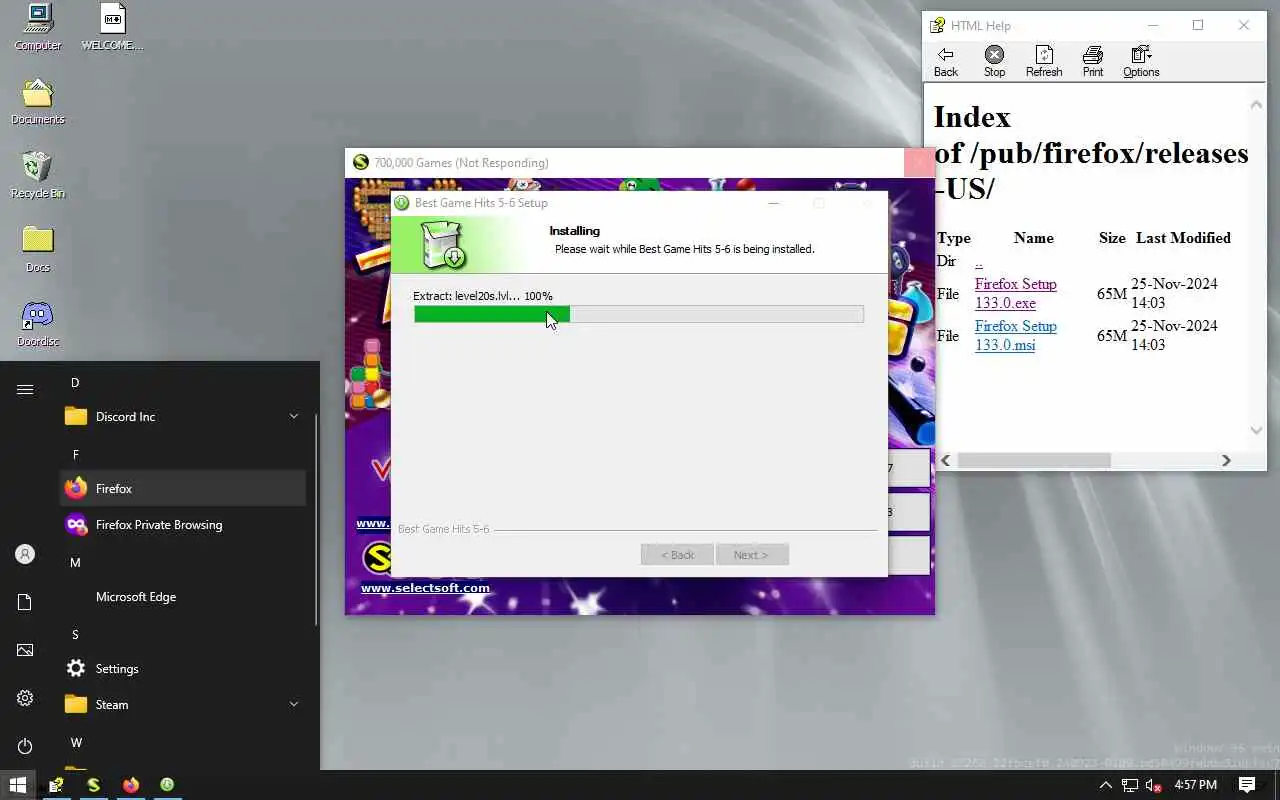Switch to Selectsoft games taskbar icon
1280x800 pixels.
tap(93, 785)
